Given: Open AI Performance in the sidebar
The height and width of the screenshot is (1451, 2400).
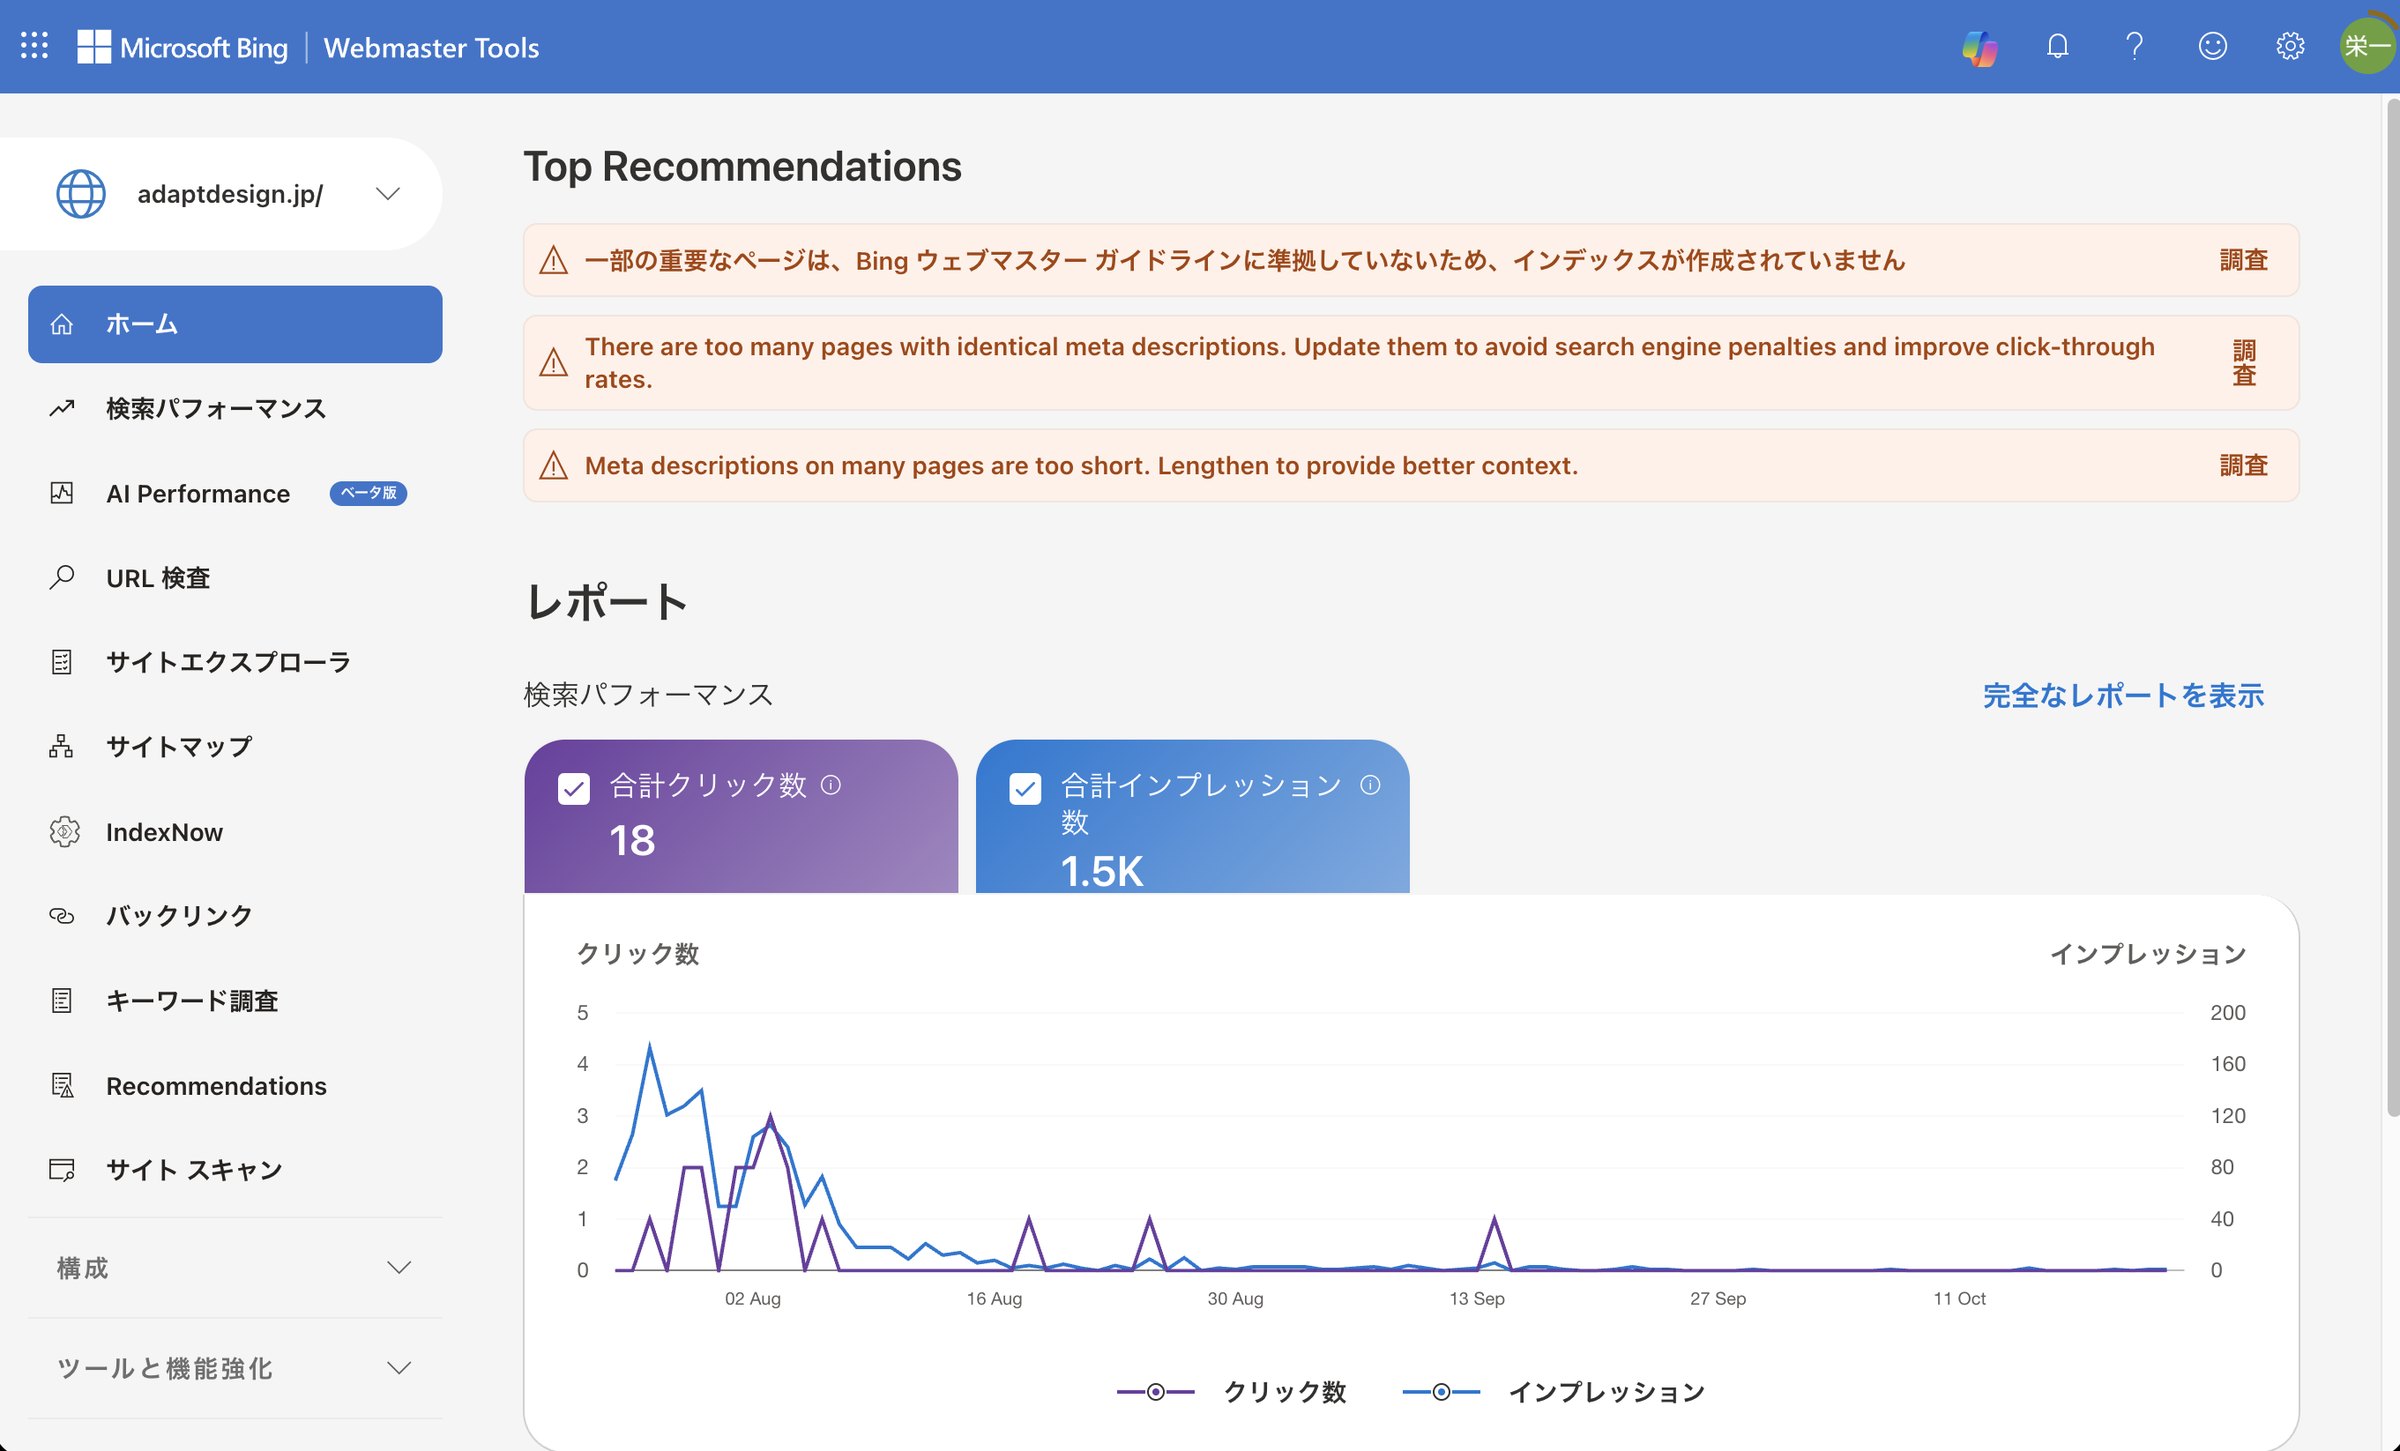Looking at the screenshot, I should 235,493.
